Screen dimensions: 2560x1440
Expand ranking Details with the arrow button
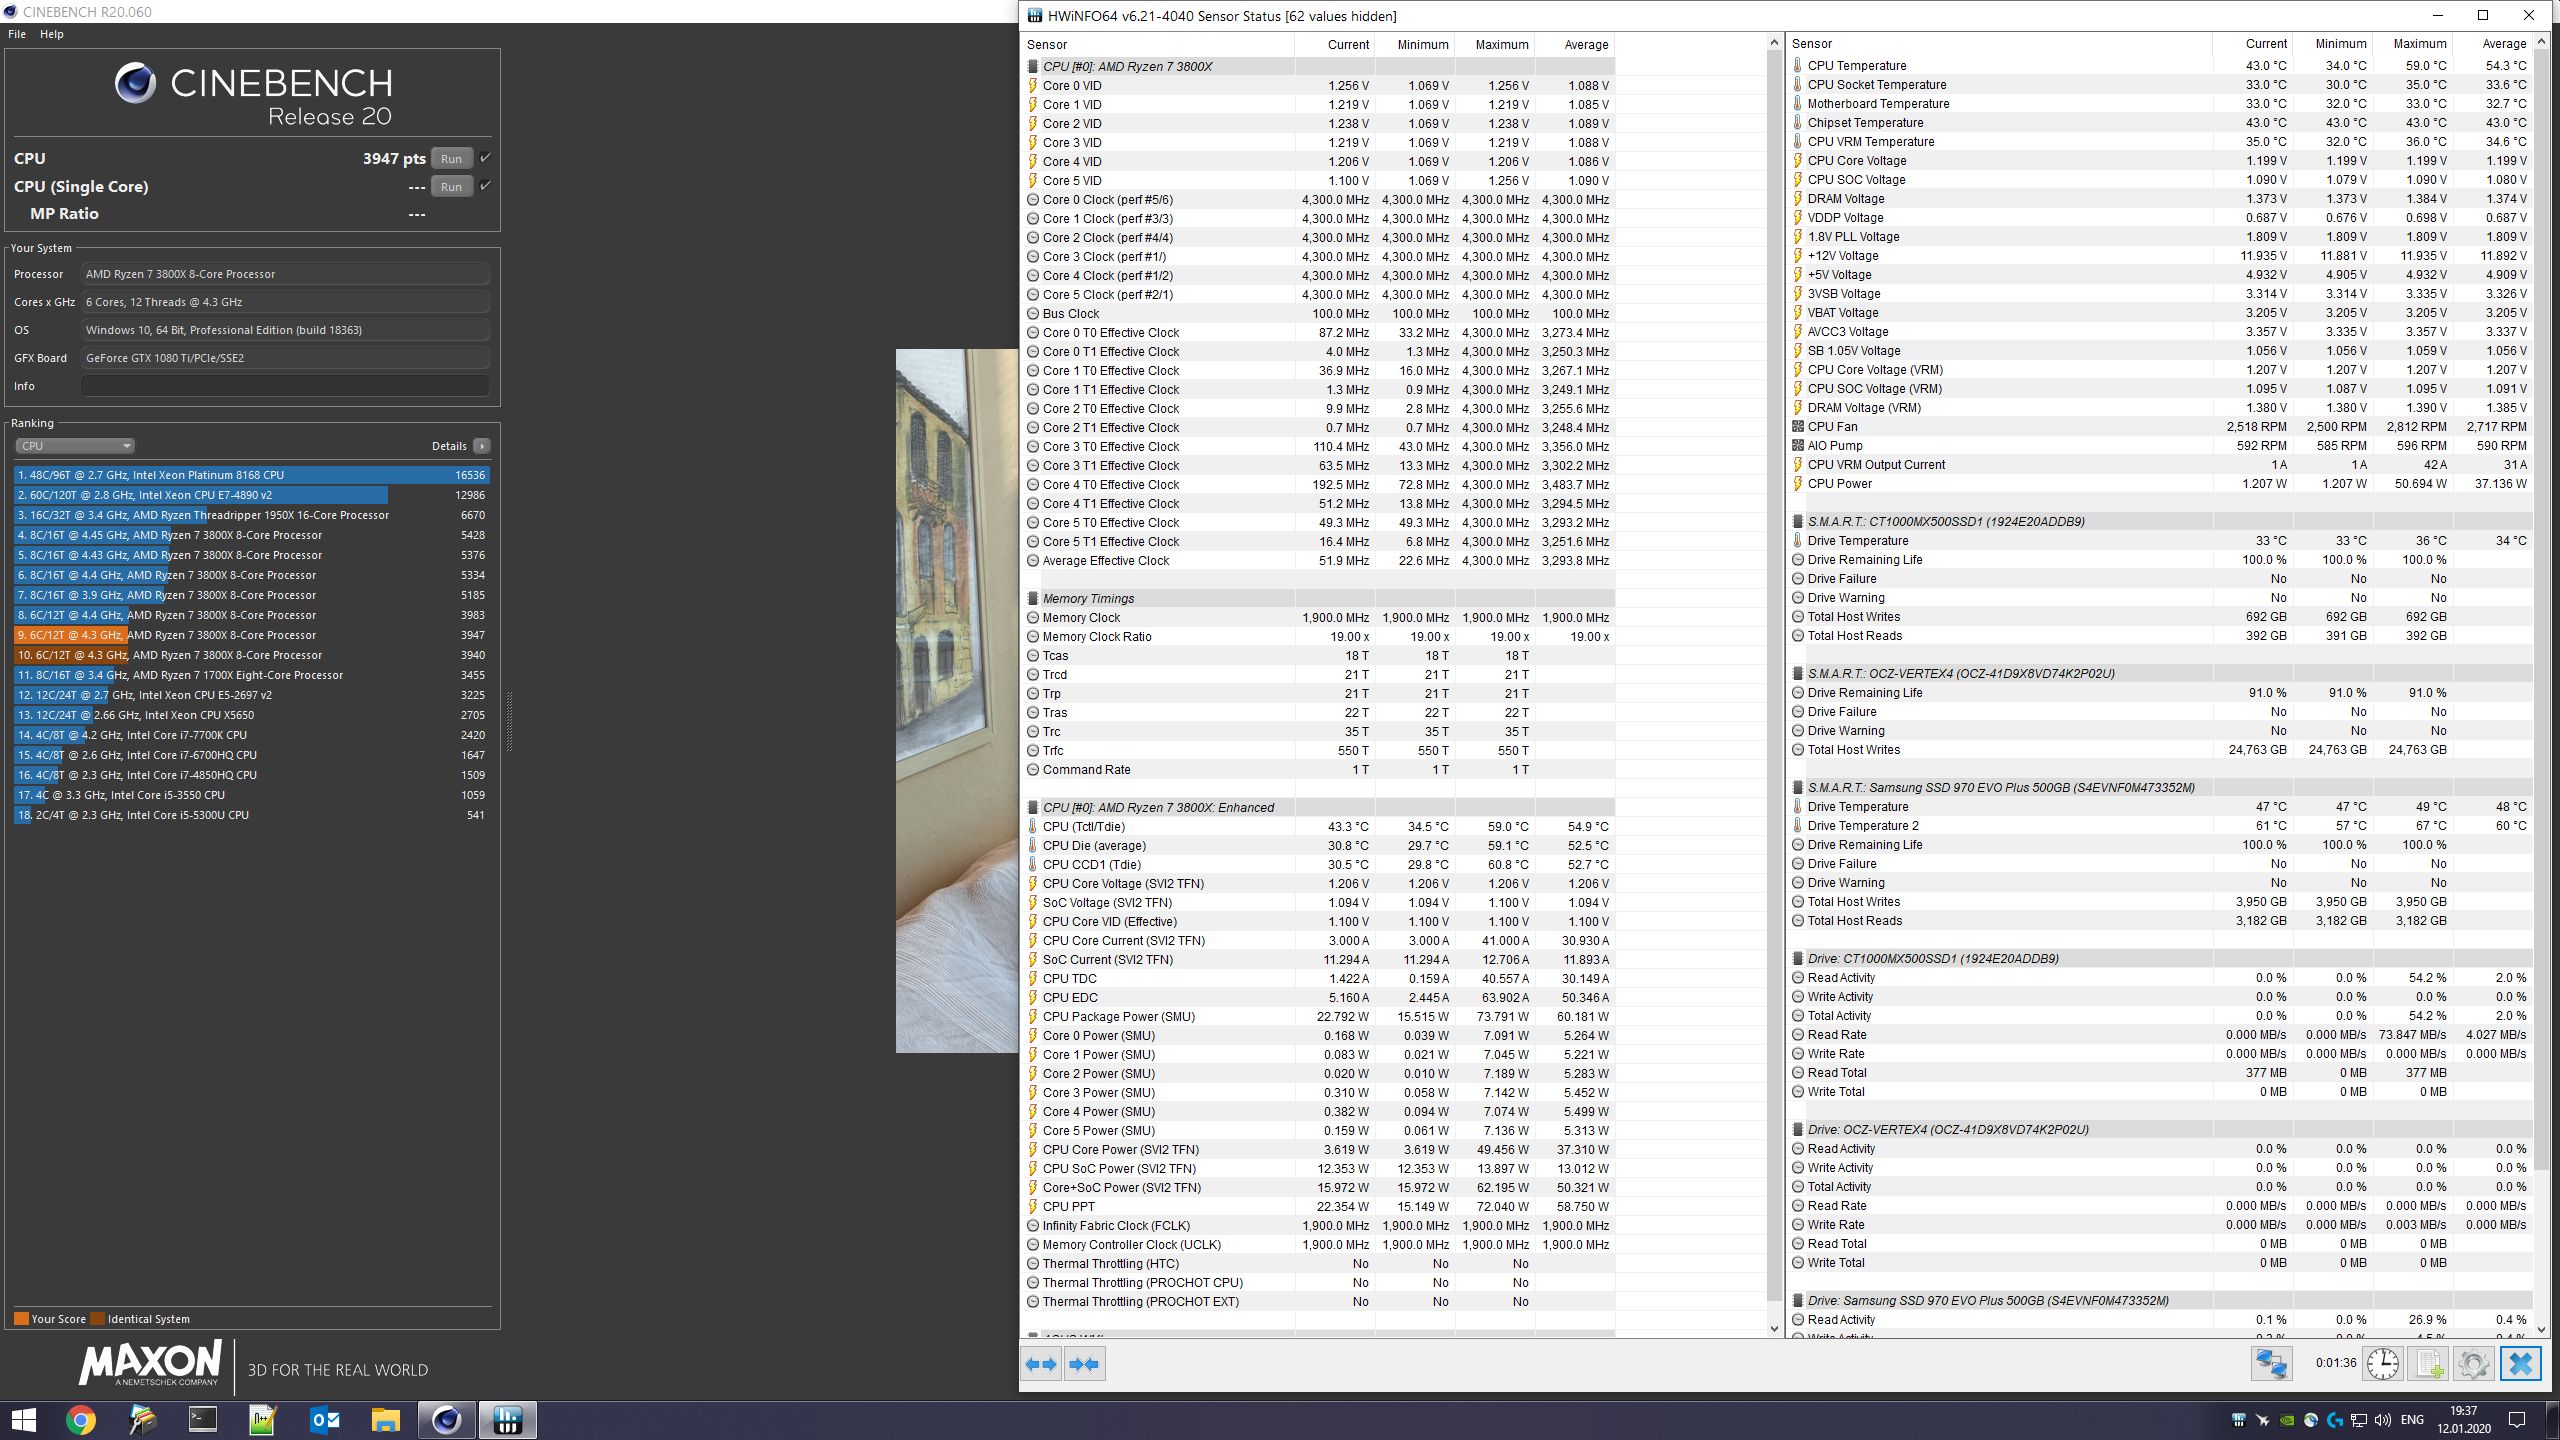click(482, 446)
